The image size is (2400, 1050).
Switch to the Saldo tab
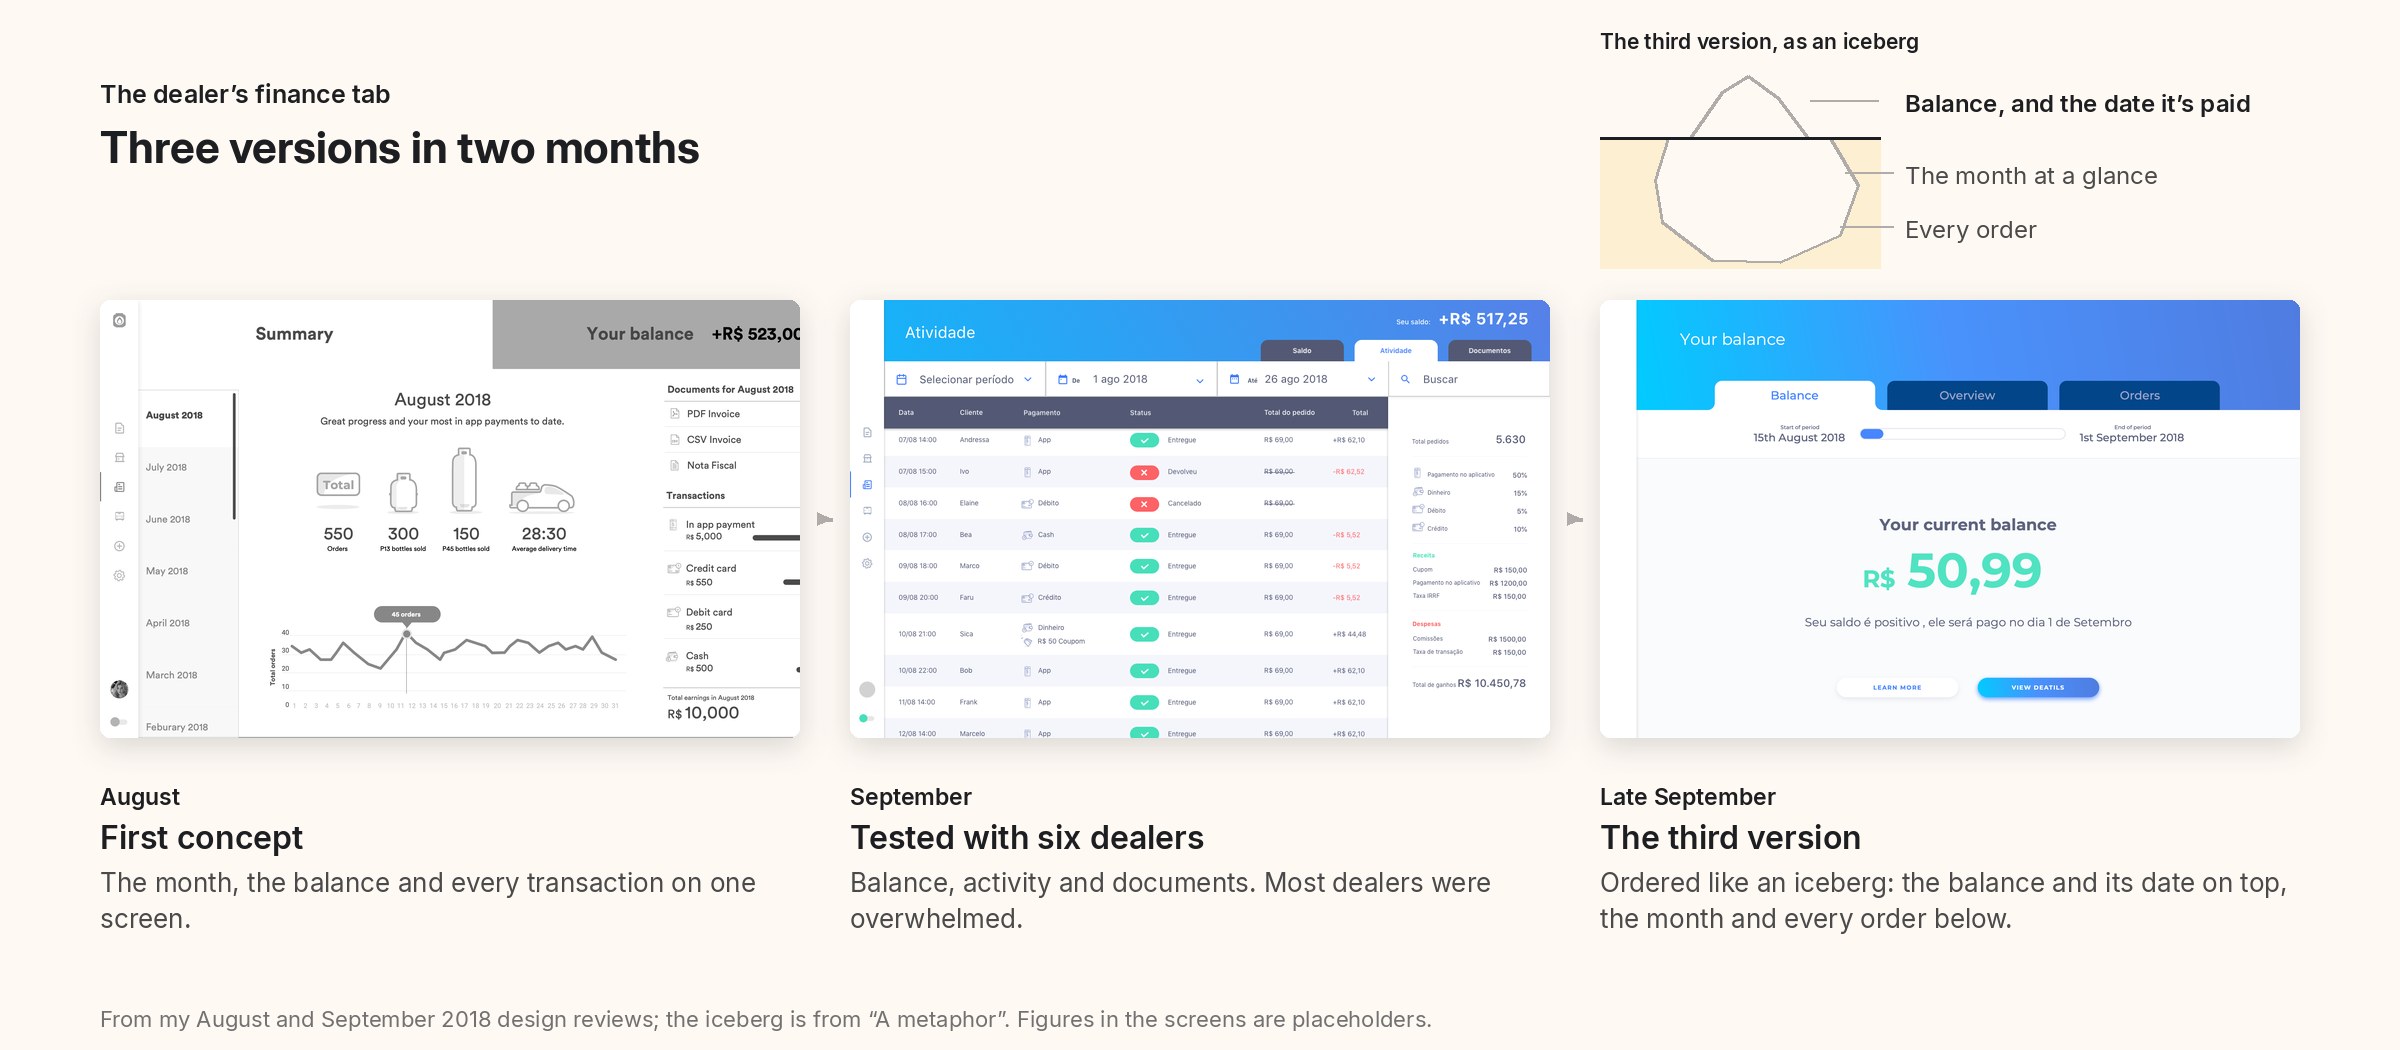coord(1302,351)
